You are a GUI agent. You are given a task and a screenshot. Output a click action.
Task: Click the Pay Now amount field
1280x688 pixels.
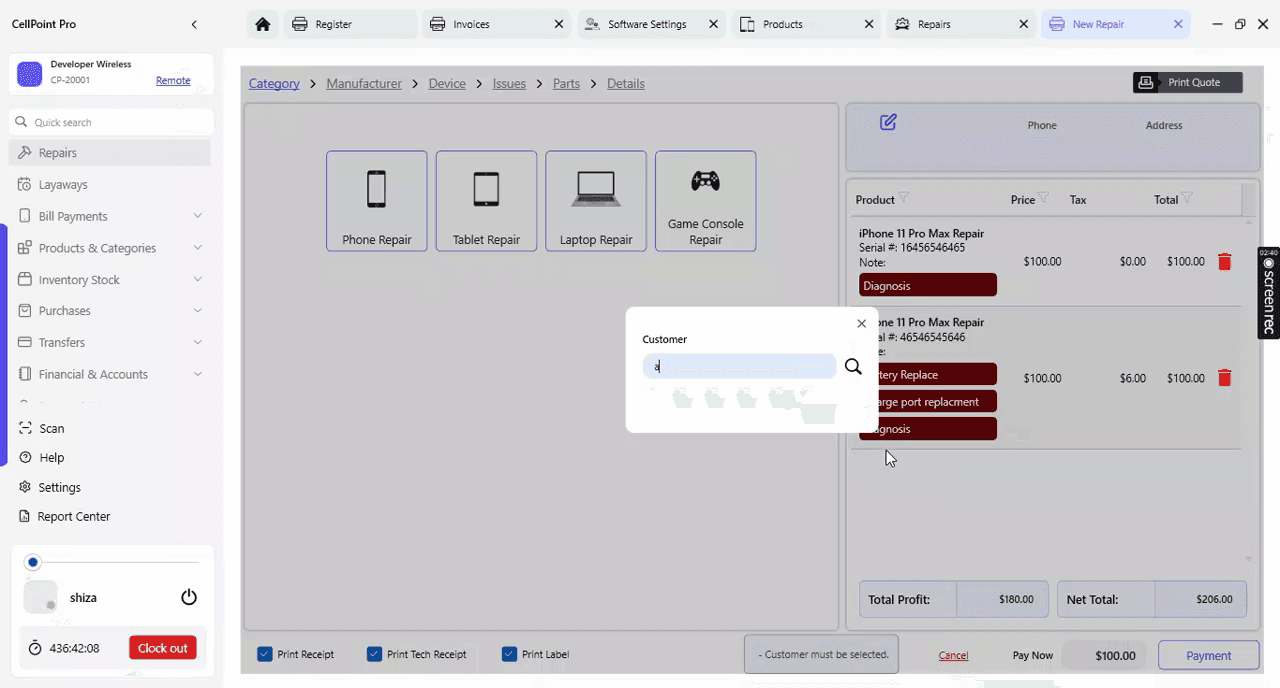[1104, 655]
